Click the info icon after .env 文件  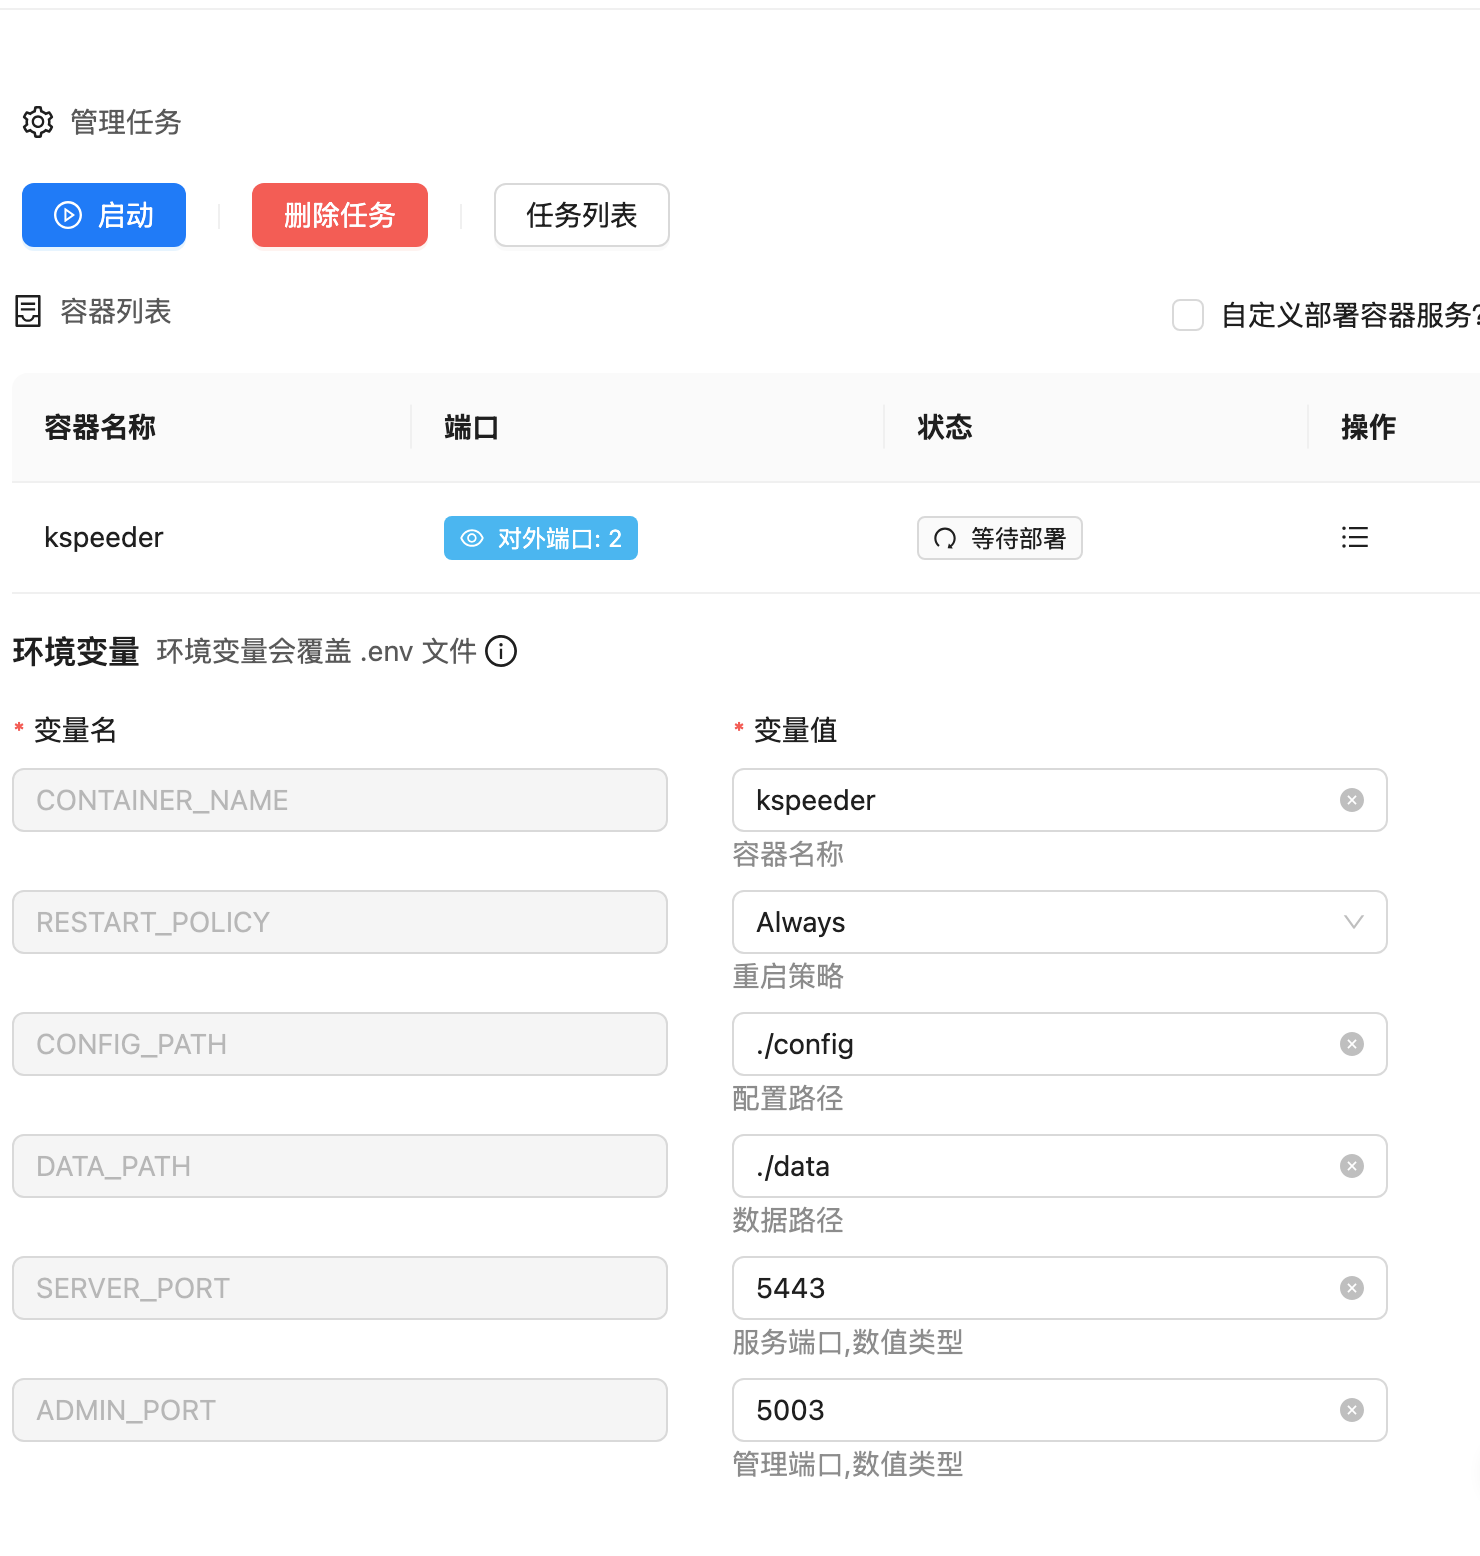pyautogui.click(x=501, y=651)
